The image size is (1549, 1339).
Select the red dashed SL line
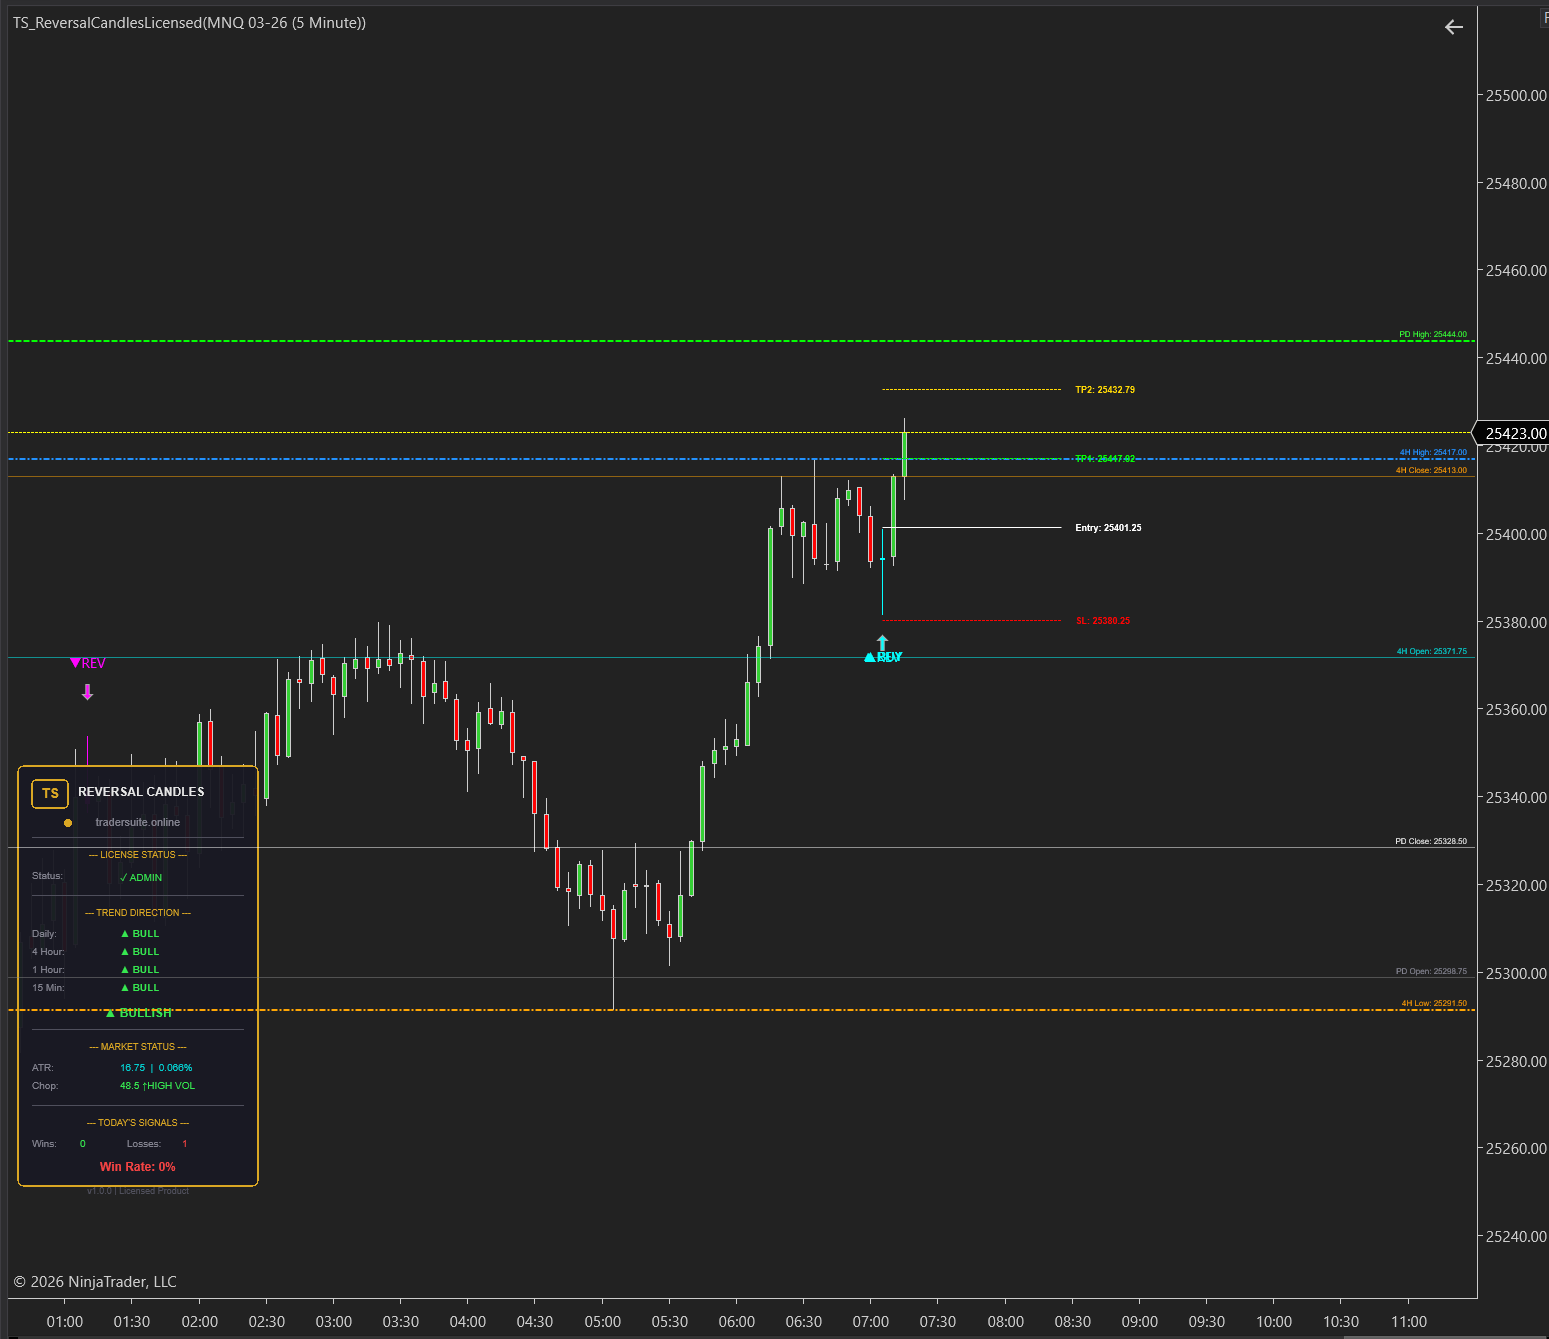(x=972, y=621)
